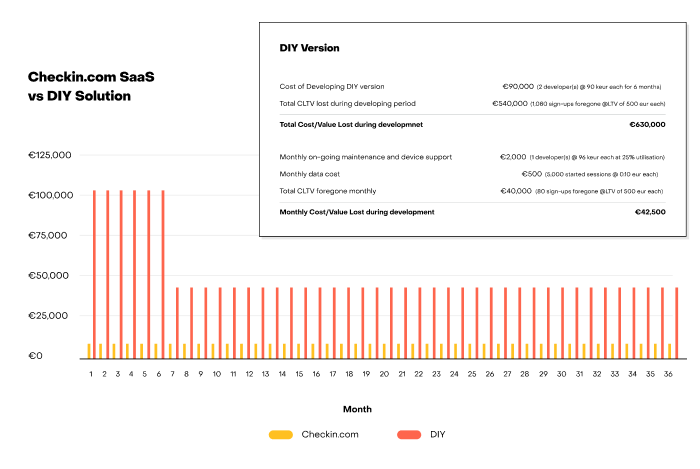Click the red DIY bar for month 12
This screenshot has height=469, width=700.
(x=249, y=323)
